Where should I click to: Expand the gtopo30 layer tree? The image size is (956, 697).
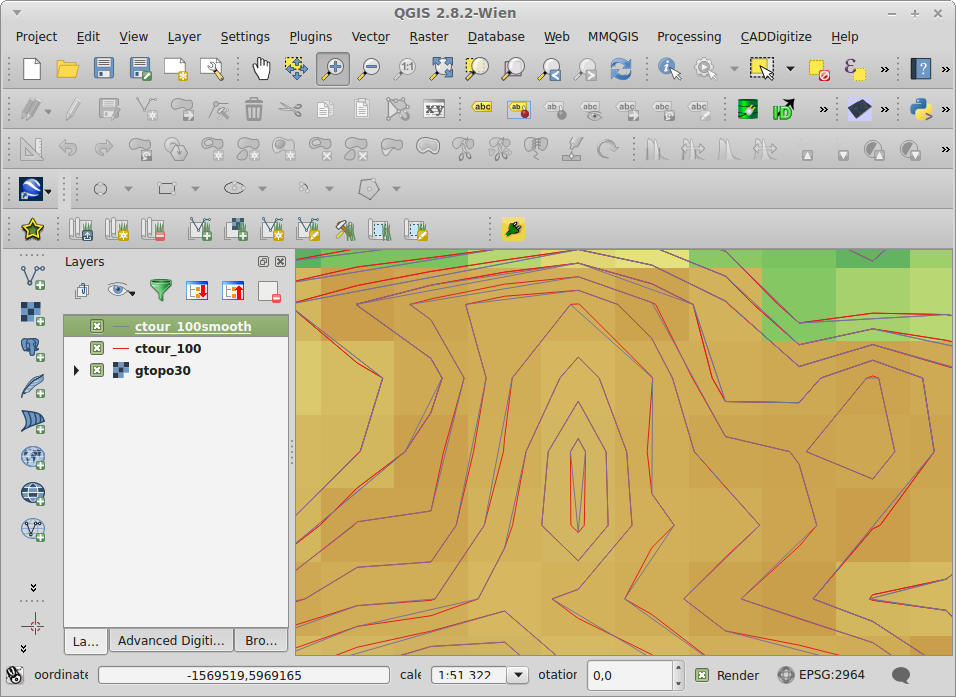pyautogui.click(x=77, y=370)
